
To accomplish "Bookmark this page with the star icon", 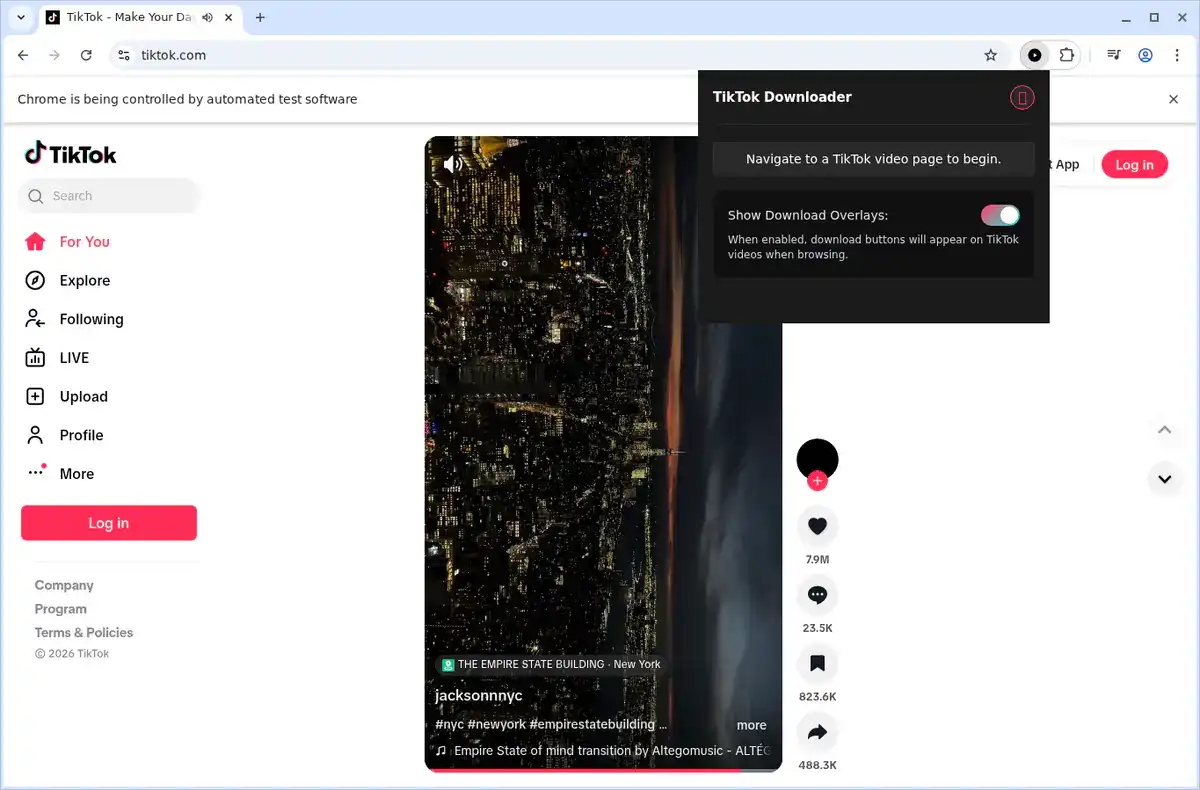I will 991,55.
